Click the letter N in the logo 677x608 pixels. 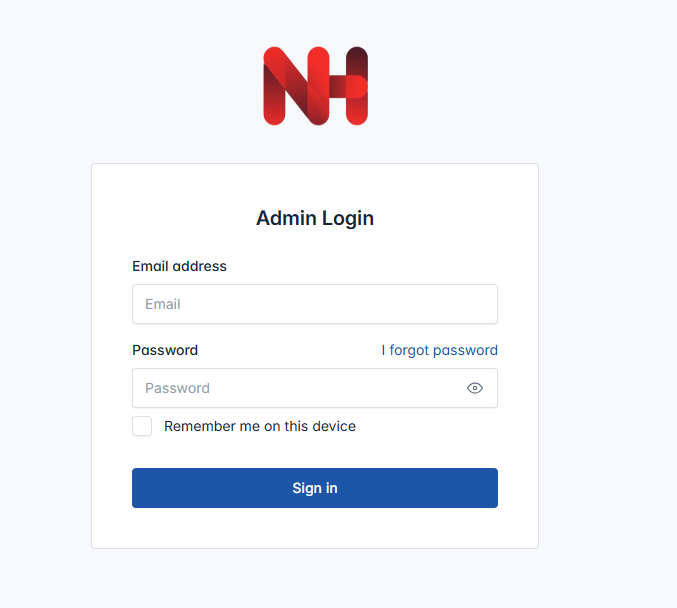pos(296,86)
